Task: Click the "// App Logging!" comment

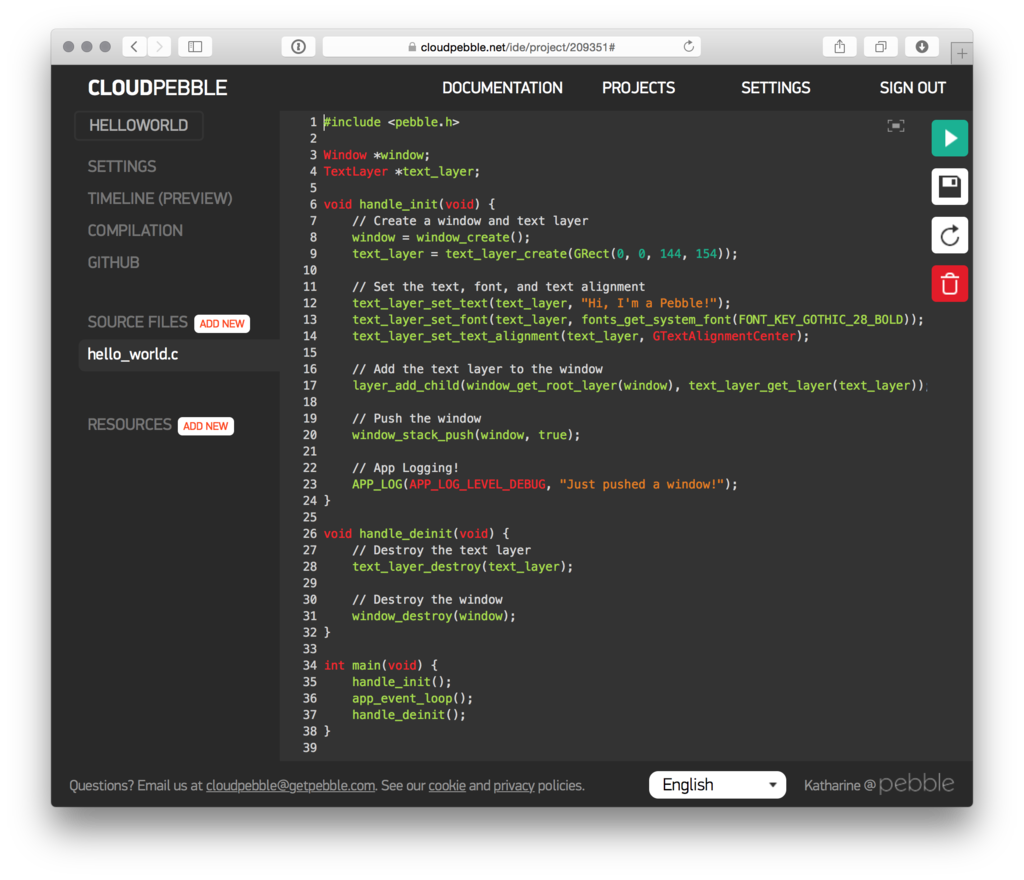Action: coord(406,468)
